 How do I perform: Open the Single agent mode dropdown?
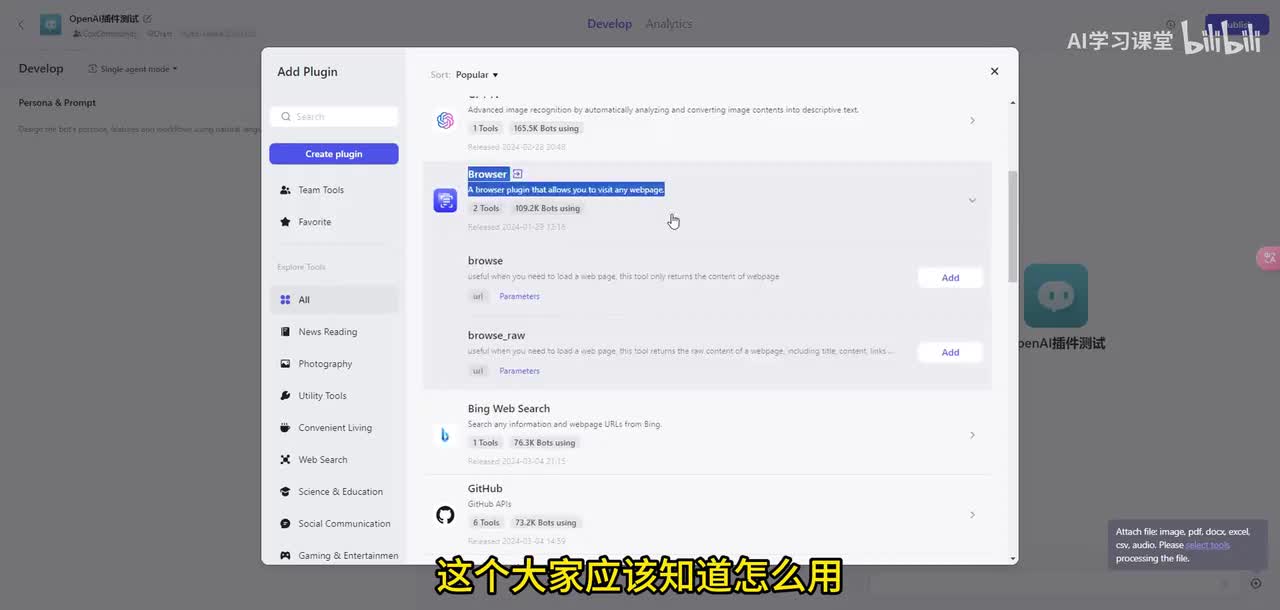pos(133,69)
